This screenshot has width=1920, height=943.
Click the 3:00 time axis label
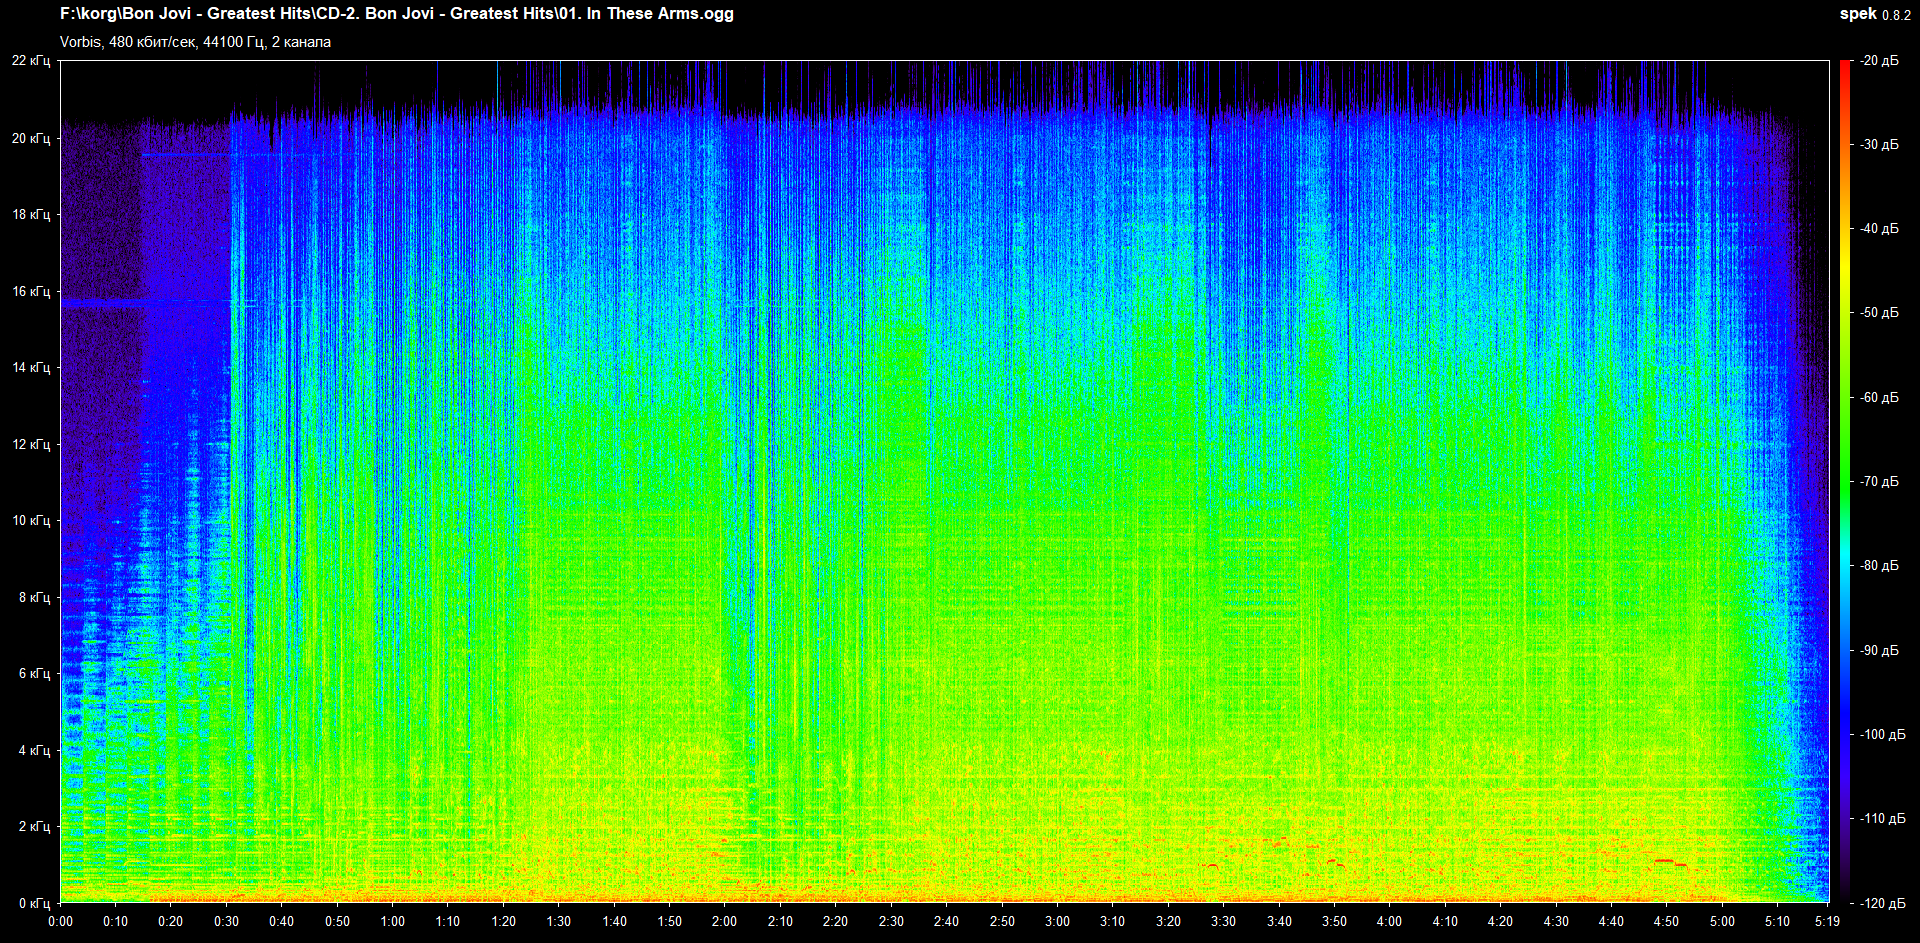point(1057,921)
